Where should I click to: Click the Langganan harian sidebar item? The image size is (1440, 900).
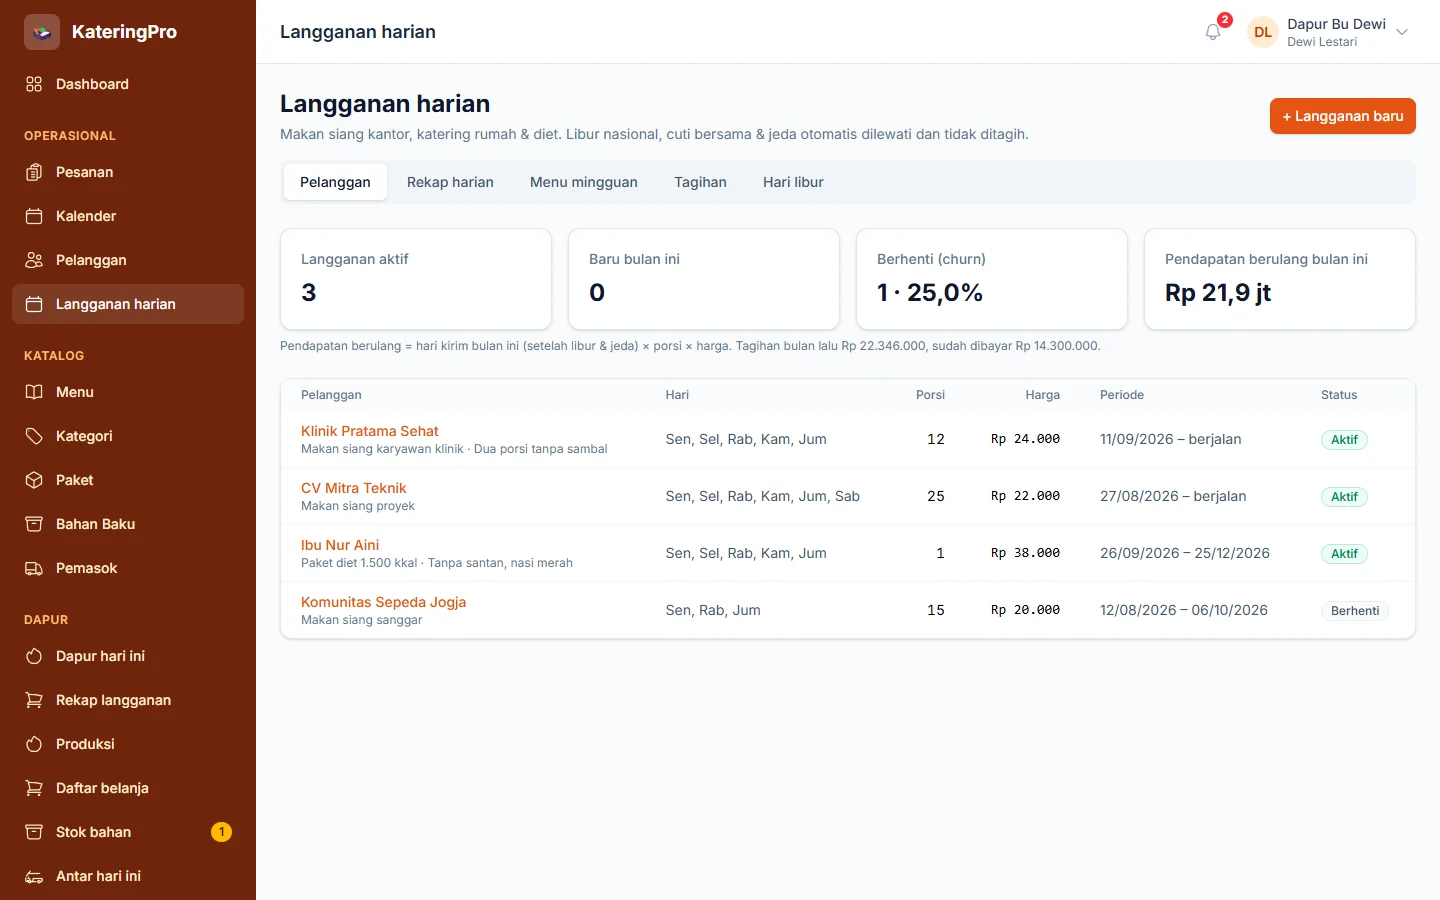(128, 304)
